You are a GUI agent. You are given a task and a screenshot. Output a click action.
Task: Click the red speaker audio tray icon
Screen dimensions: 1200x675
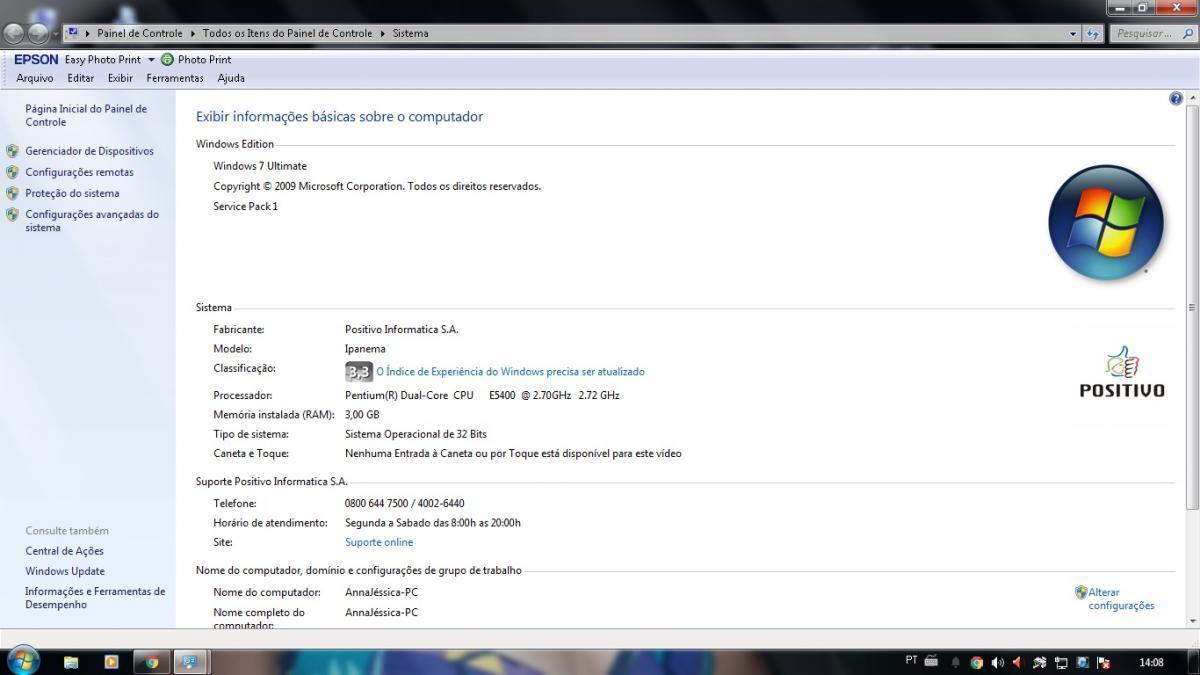click(1018, 662)
